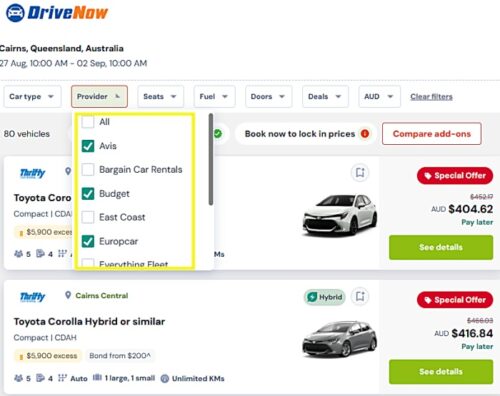Open the Doors filter dropdown
The width and height of the screenshot is (500, 396).
(x=268, y=97)
